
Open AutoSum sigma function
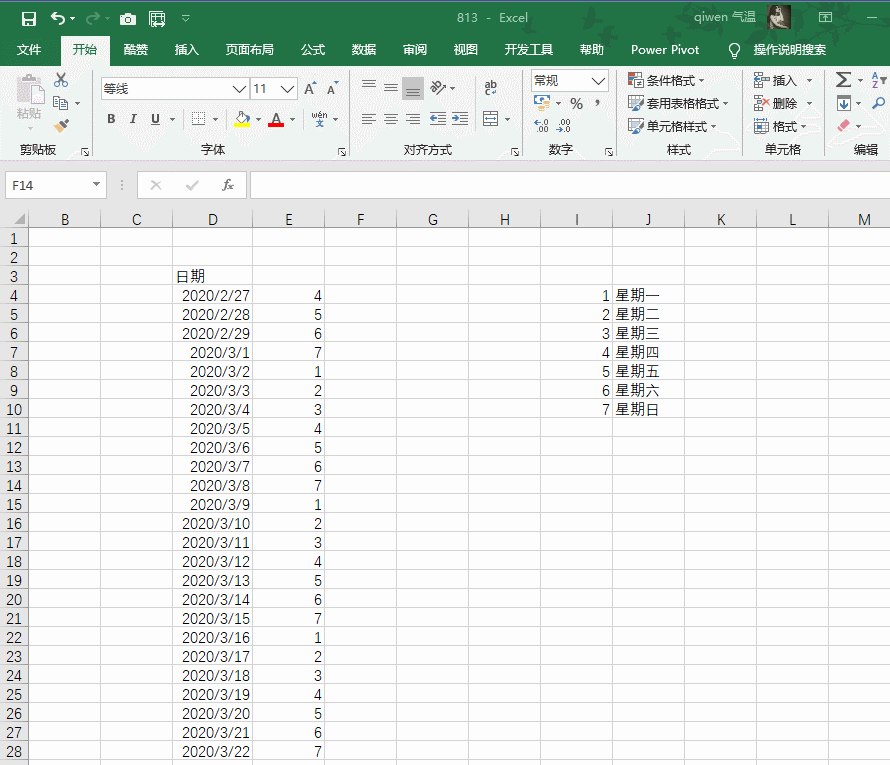843,80
